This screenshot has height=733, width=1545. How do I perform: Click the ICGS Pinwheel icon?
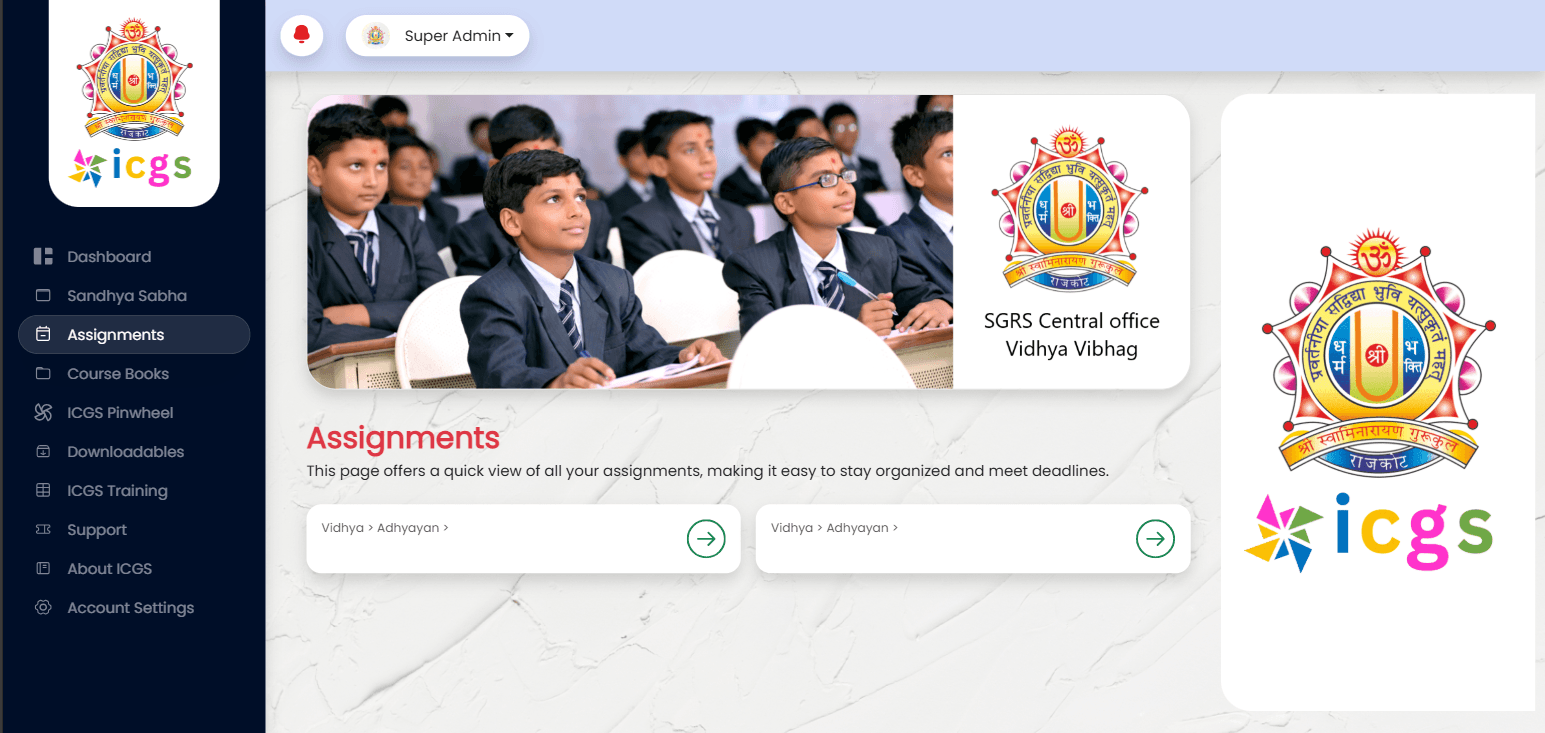(x=43, y=413)
